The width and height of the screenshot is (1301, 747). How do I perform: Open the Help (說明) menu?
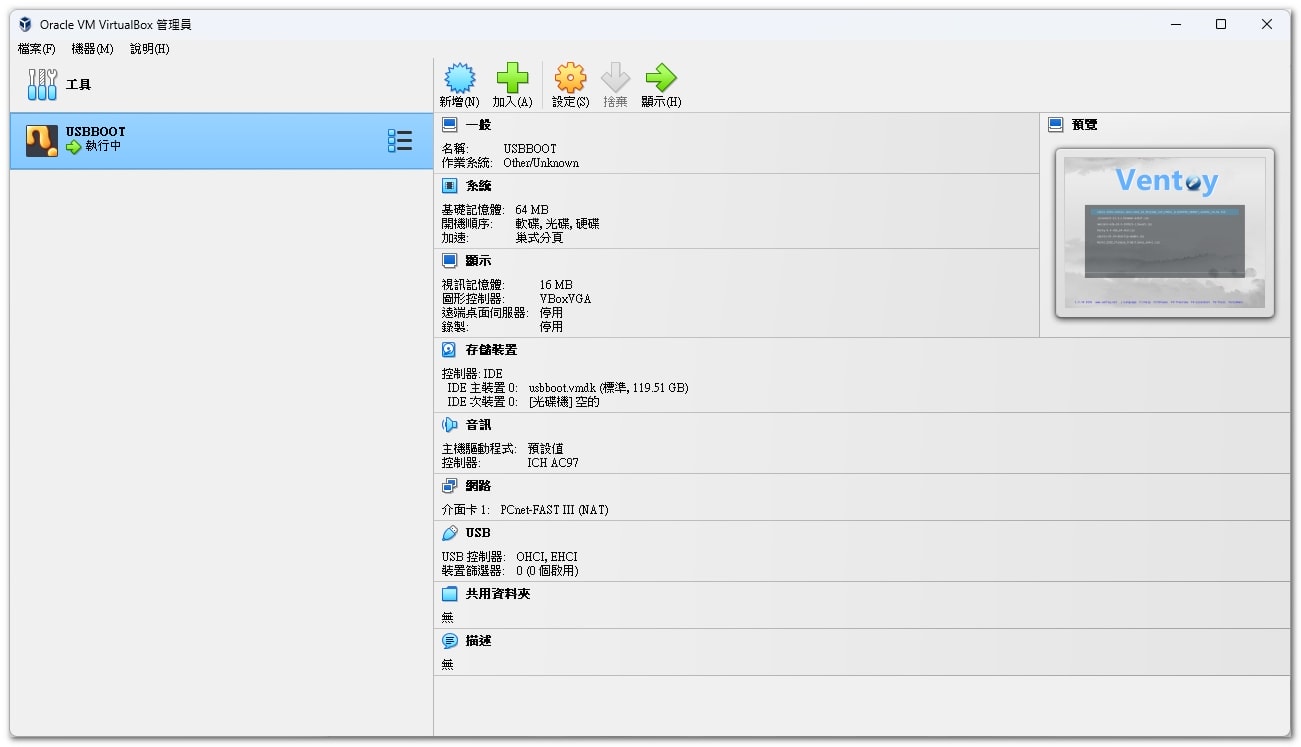coord(150,49)
